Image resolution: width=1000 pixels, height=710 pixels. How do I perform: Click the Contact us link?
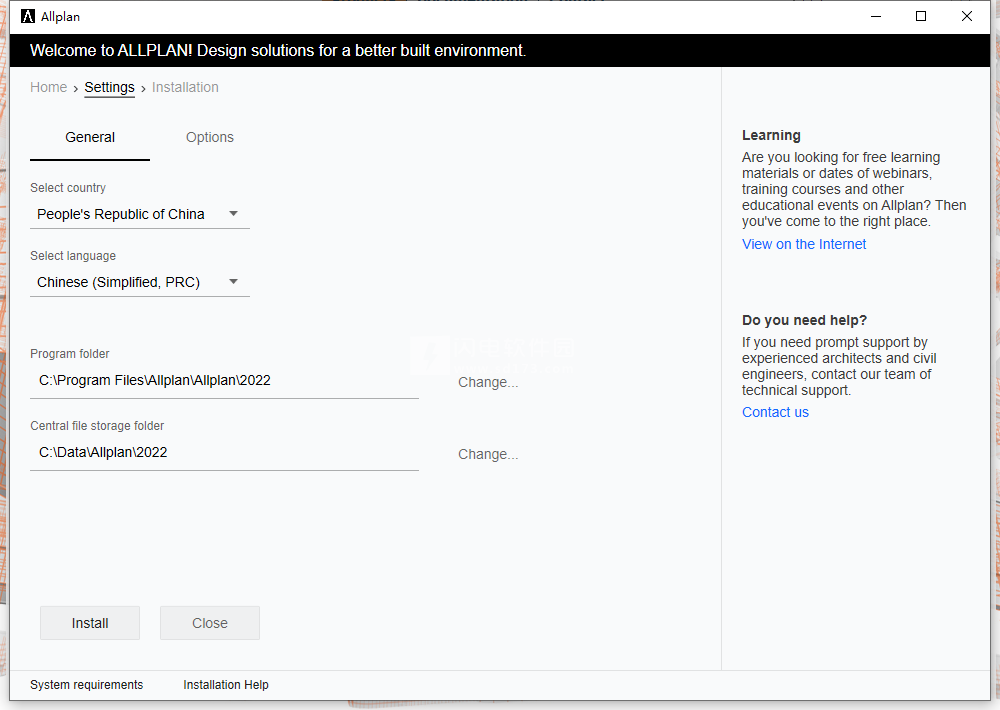[x=775, y=413]
